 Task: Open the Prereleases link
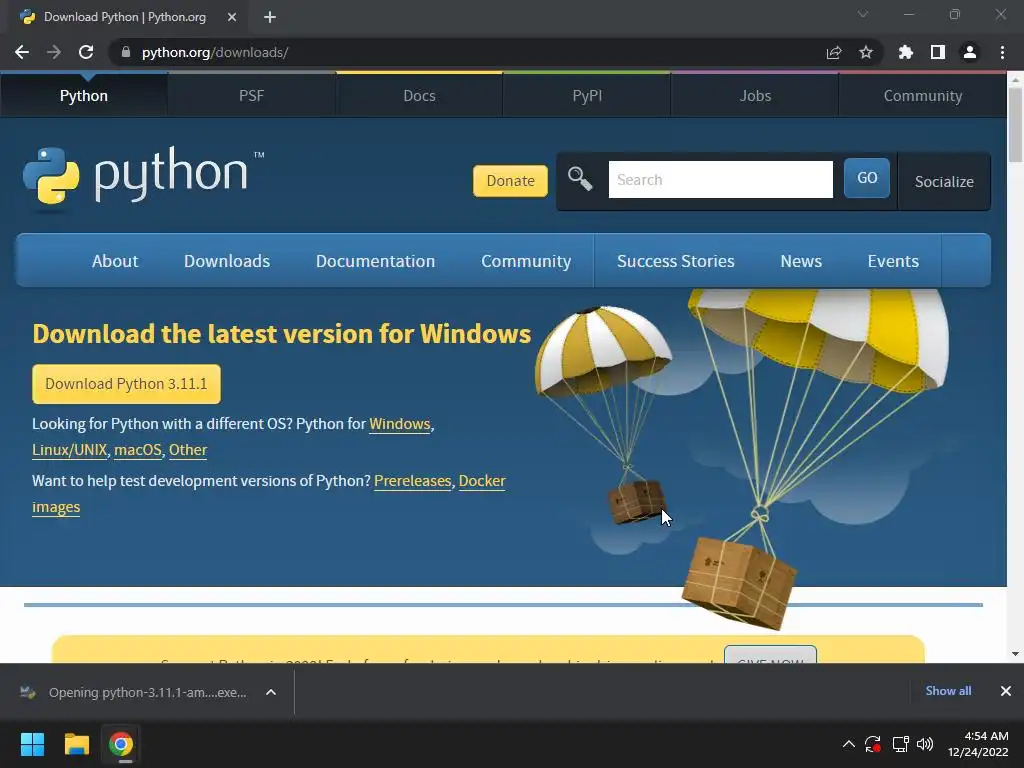[412, 481]
